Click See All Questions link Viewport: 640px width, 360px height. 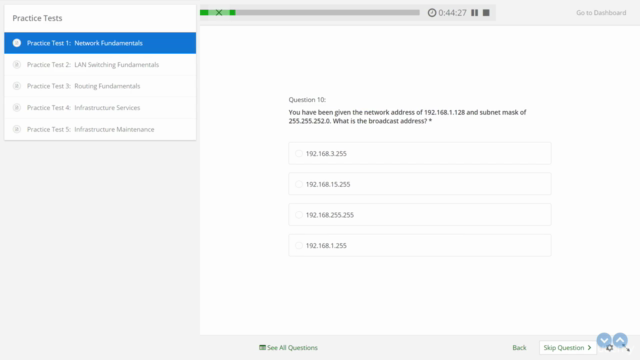292,347
